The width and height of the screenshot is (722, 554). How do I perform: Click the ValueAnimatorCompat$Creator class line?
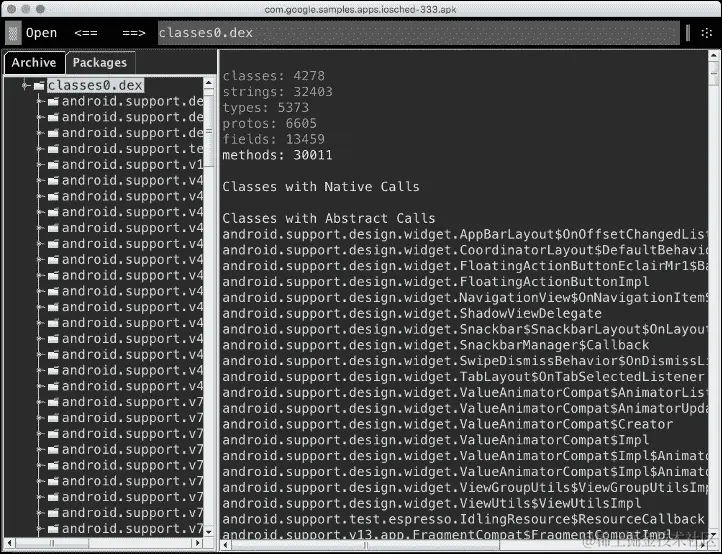448,424
